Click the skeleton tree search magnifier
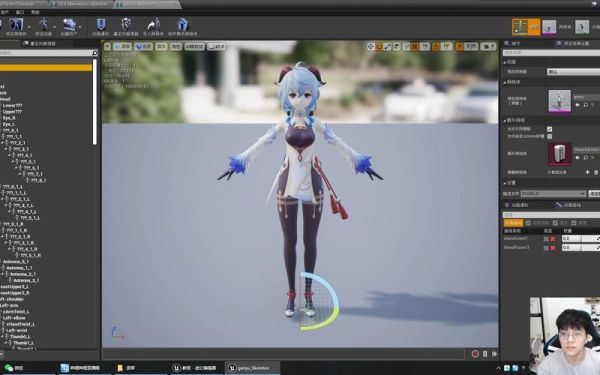Image resolution: width=600 pixels, height=375 pixels. pos(95,53)
